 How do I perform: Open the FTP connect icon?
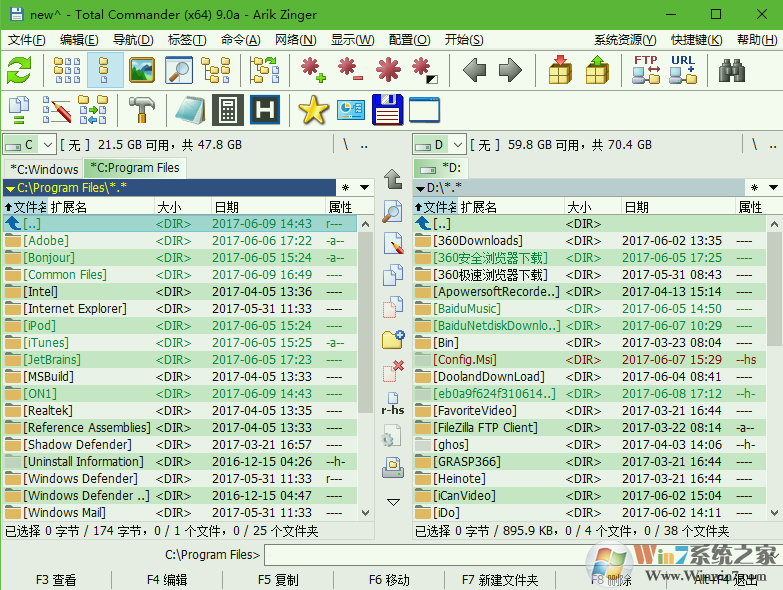coord(646,70)
